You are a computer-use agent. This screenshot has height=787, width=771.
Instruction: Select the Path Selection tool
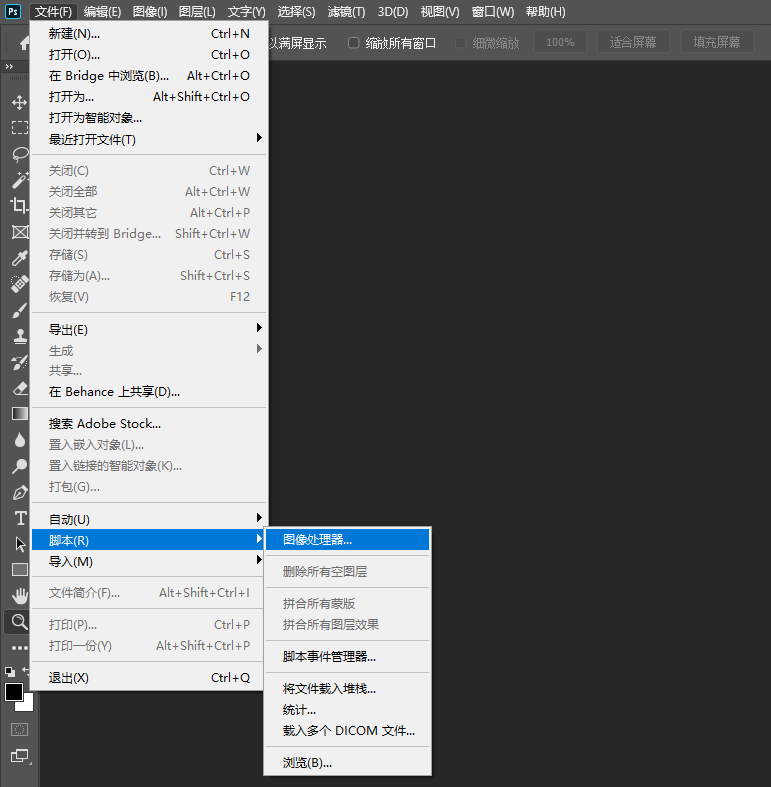click(x=20, y=544)
